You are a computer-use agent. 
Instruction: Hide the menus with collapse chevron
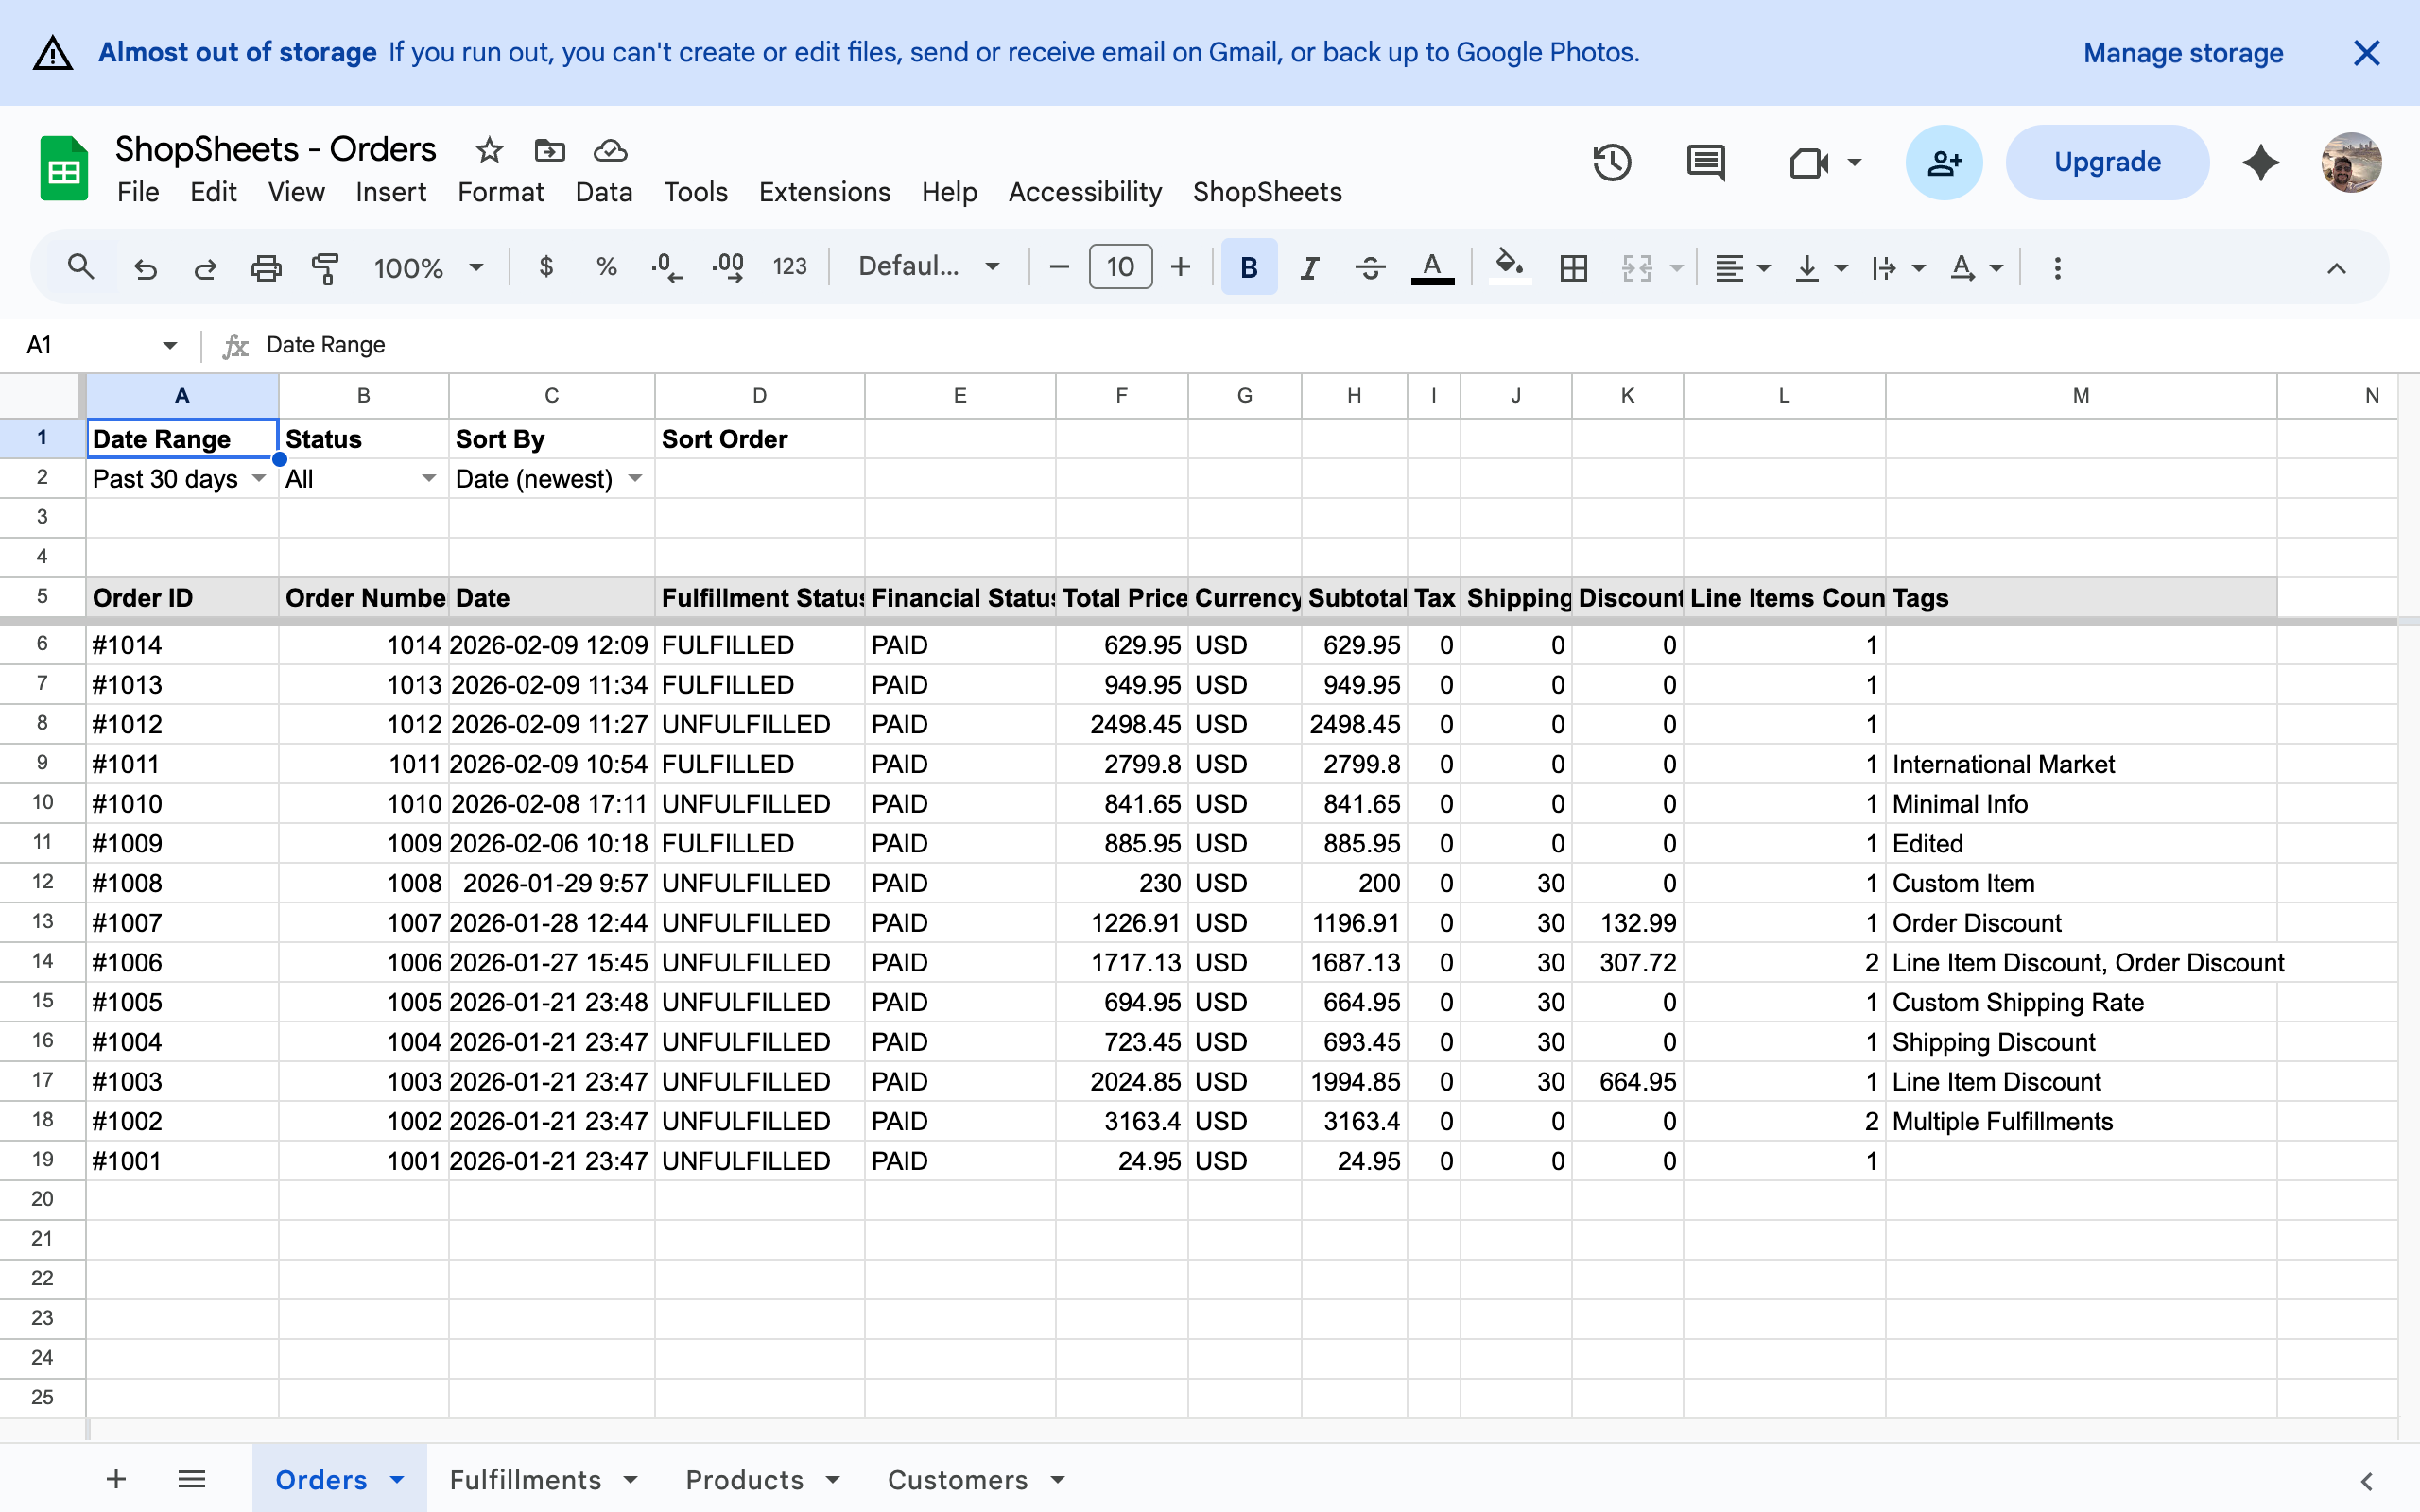2336,267
